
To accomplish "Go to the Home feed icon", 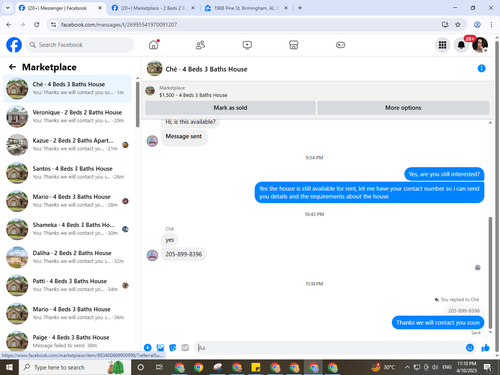I will (154, 45).
